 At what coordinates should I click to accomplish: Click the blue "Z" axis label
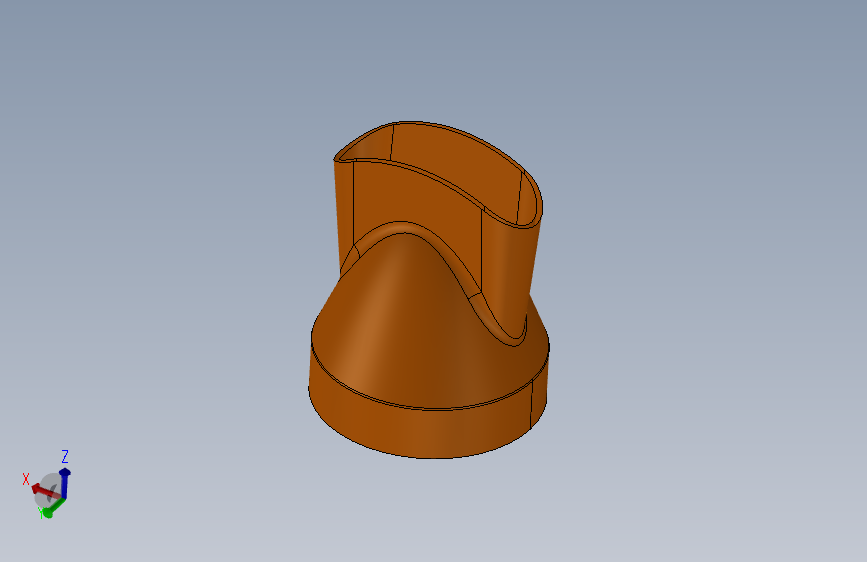pyautogui.click(x=65, y=456)
